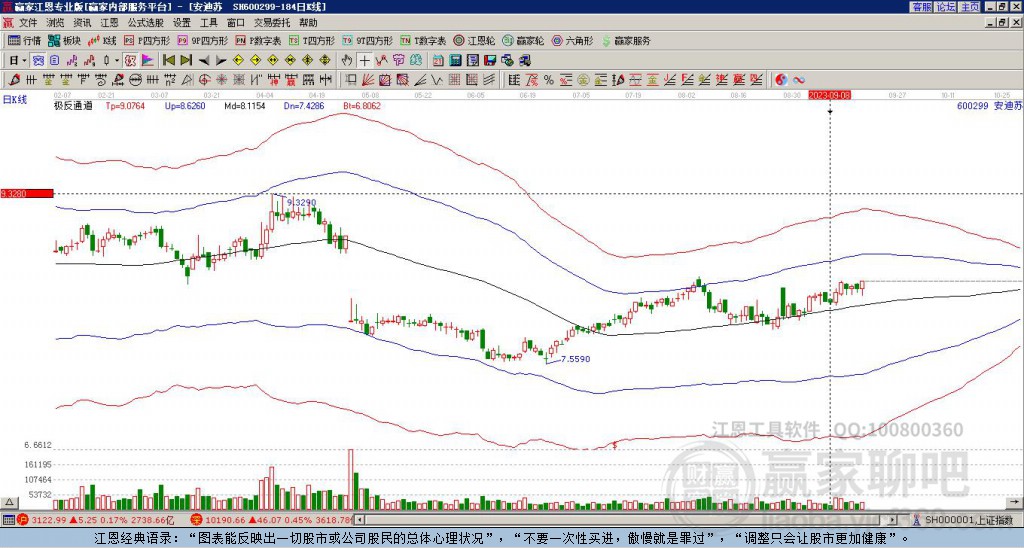Open the 9P四方形 tool
This screenshot has width=1024, height=548.
(x=202, y=40)
